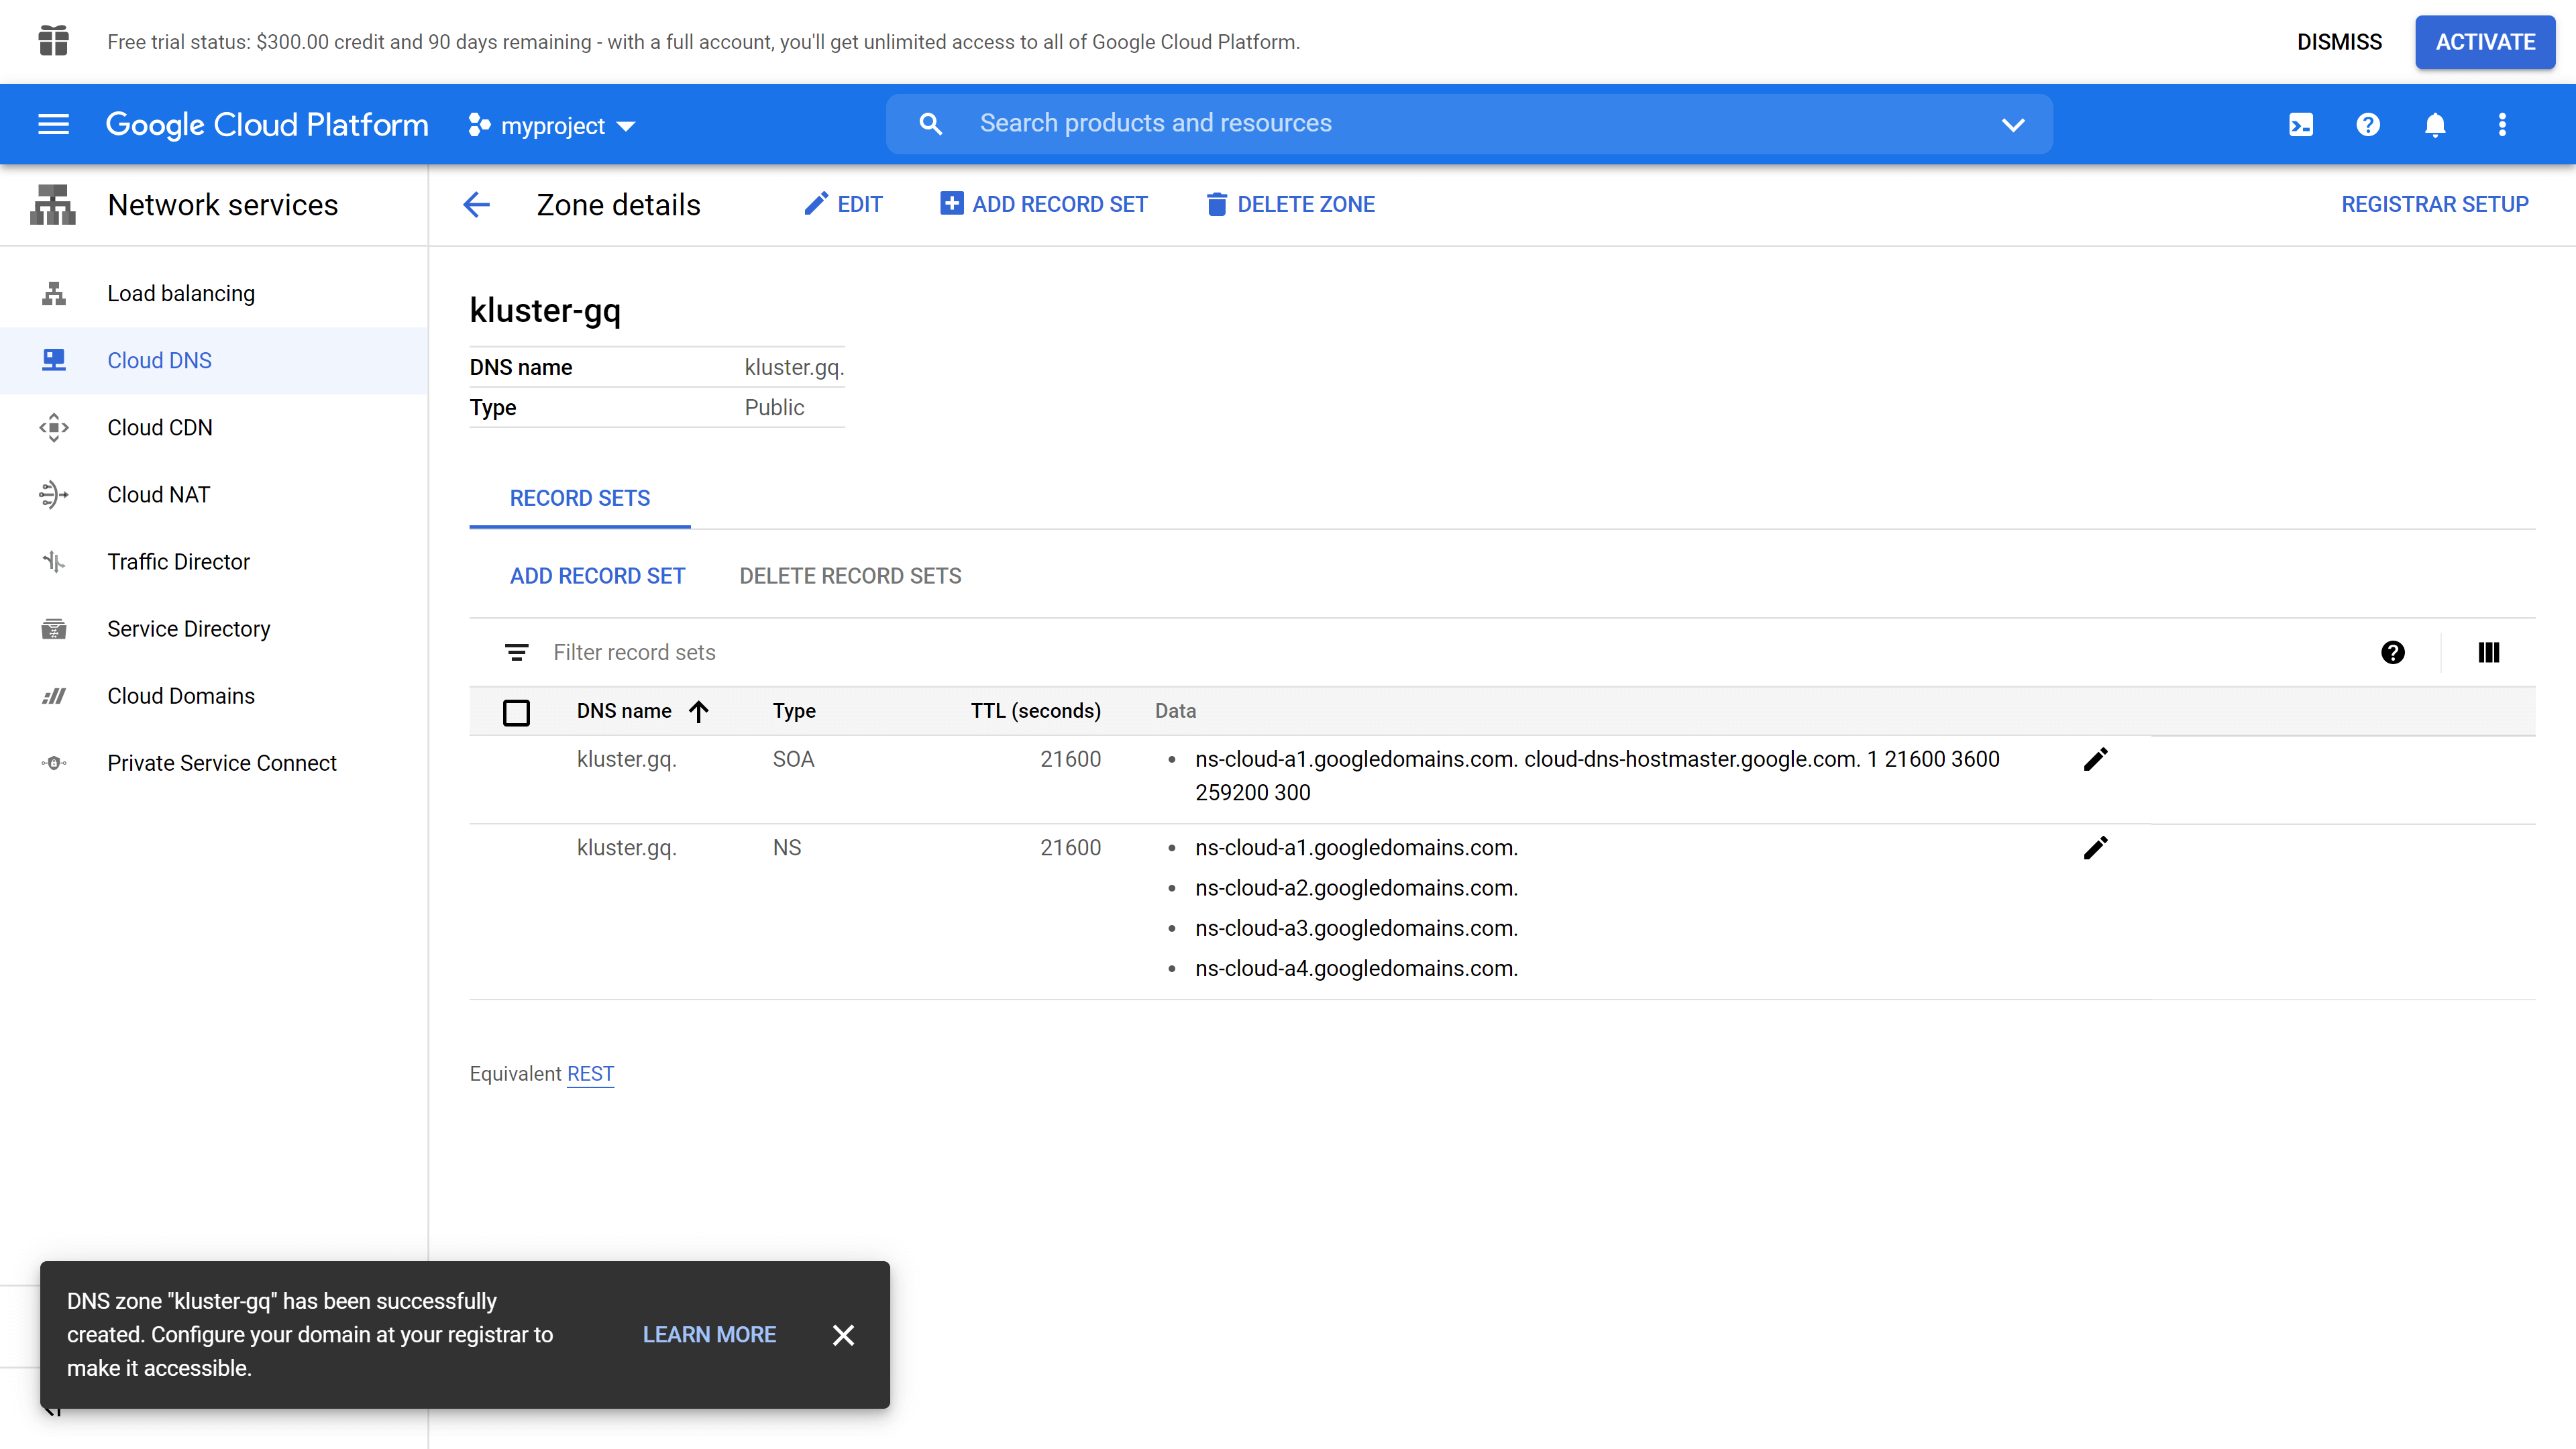The image size is (2576, 1449).
Task: Dismiss the DNS zone created notification
Action: click(x=843, y=1335)
